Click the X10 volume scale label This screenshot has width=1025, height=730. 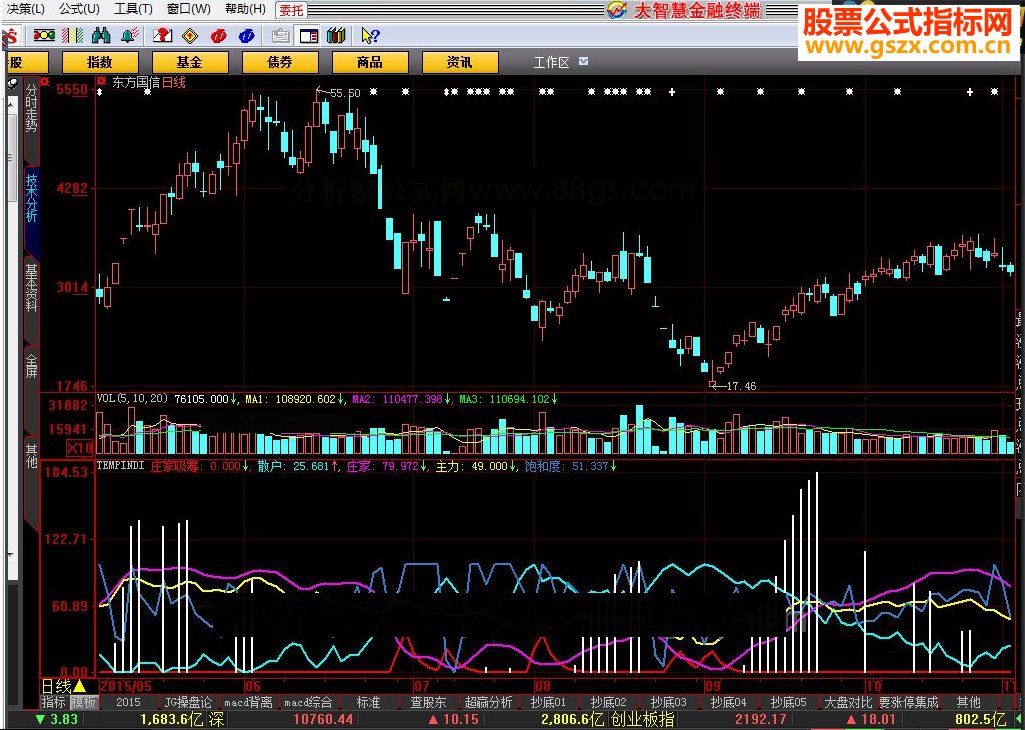tap(79, 447)
